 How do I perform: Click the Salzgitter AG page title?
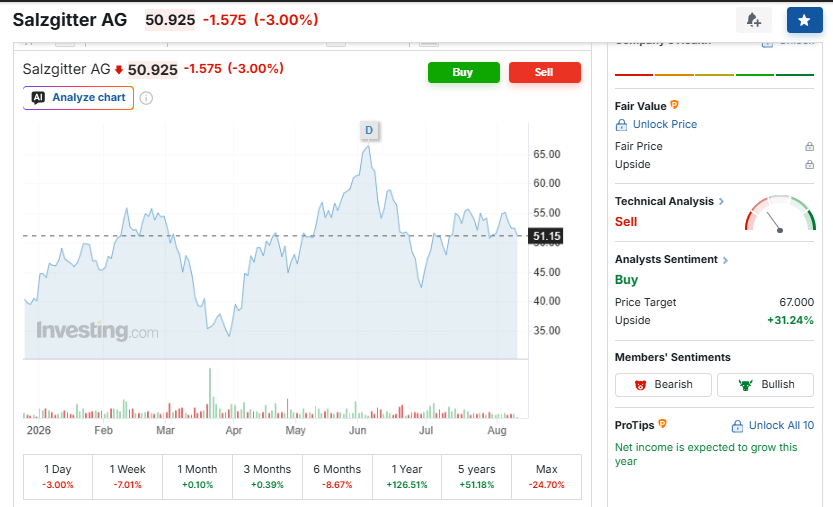70,20
